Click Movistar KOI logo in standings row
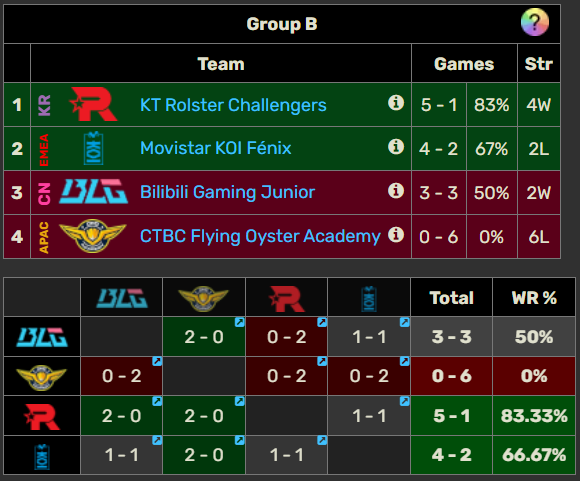The height and width of the screenshot is (481, 580). click(x=94, y=148)
